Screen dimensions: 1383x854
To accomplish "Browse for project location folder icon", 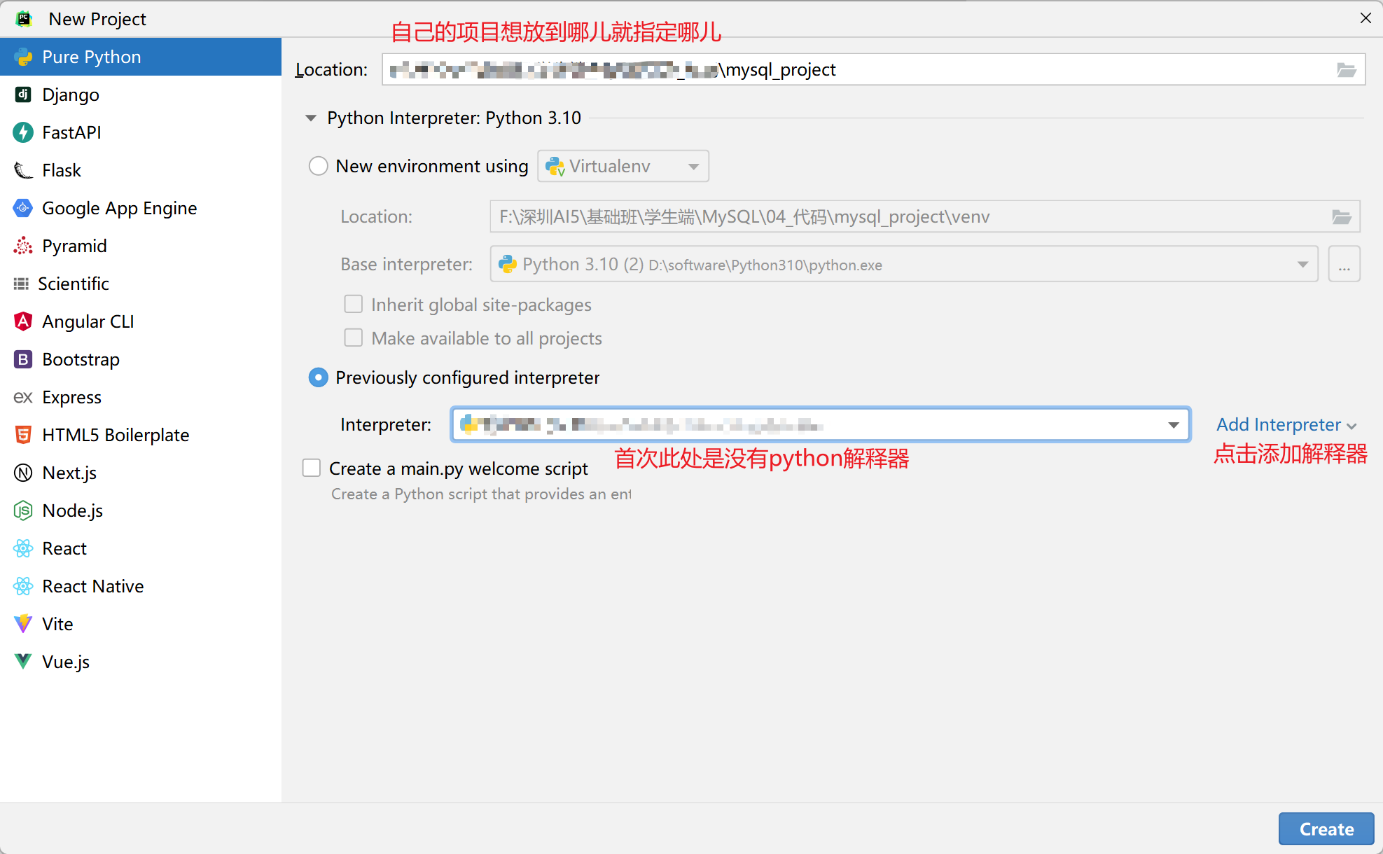I will click(1347, 70).
